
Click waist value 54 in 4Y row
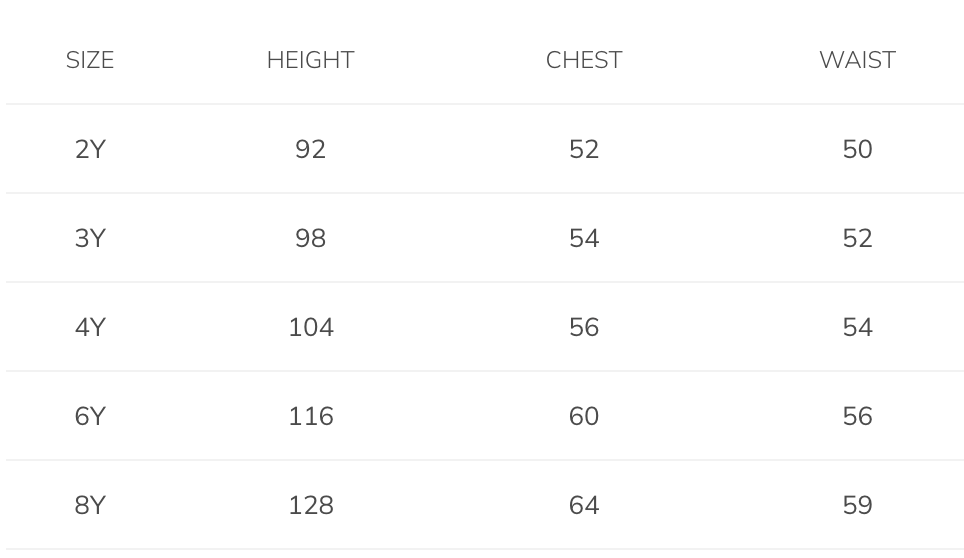coord(857,327)
